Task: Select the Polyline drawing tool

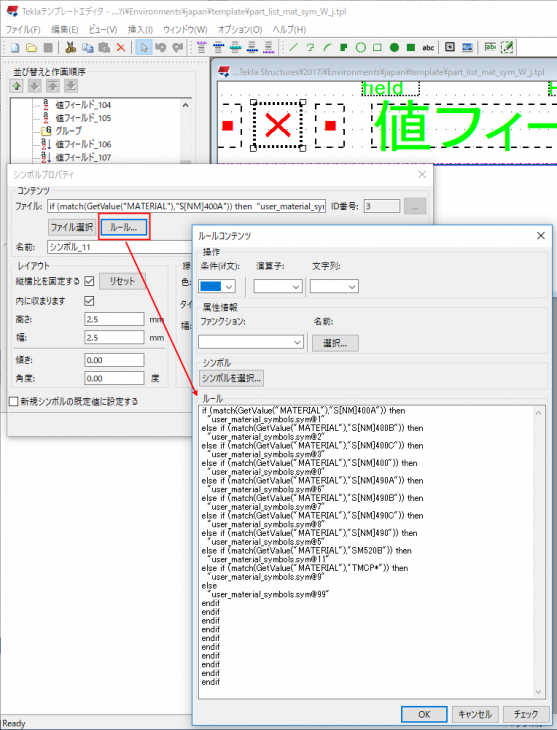Action: pyautogui.click(x=310, y=47)
